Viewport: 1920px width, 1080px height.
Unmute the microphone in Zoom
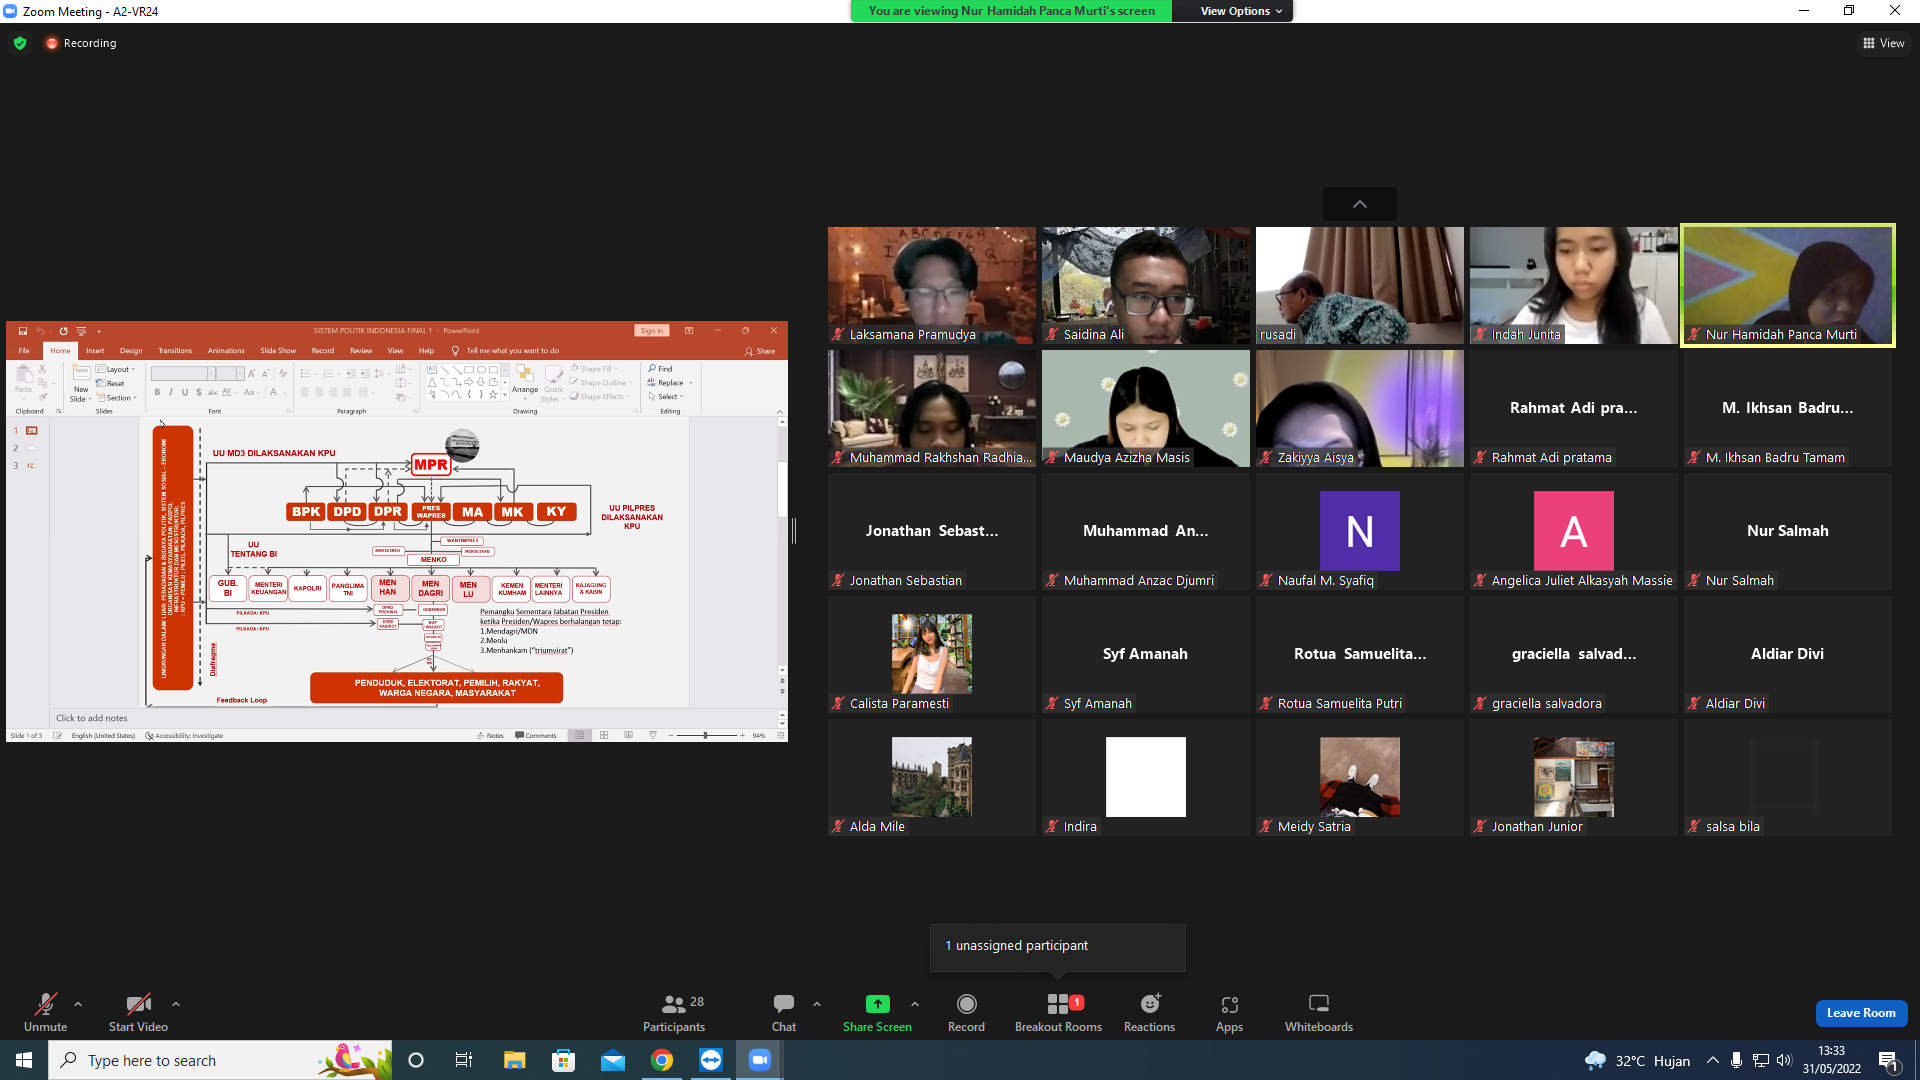[x=45, y=1012]
